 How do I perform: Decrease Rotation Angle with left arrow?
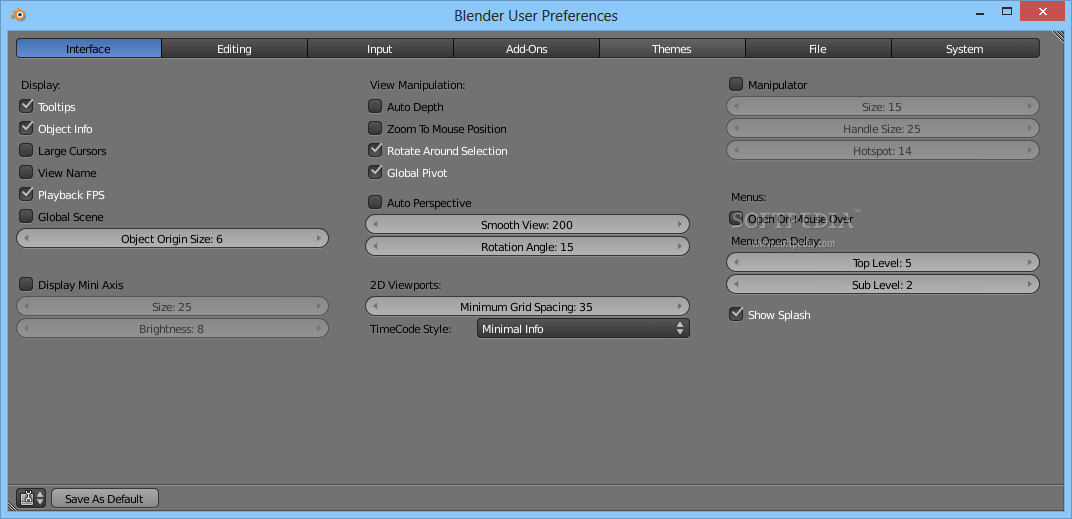click(x=375, y=247)
